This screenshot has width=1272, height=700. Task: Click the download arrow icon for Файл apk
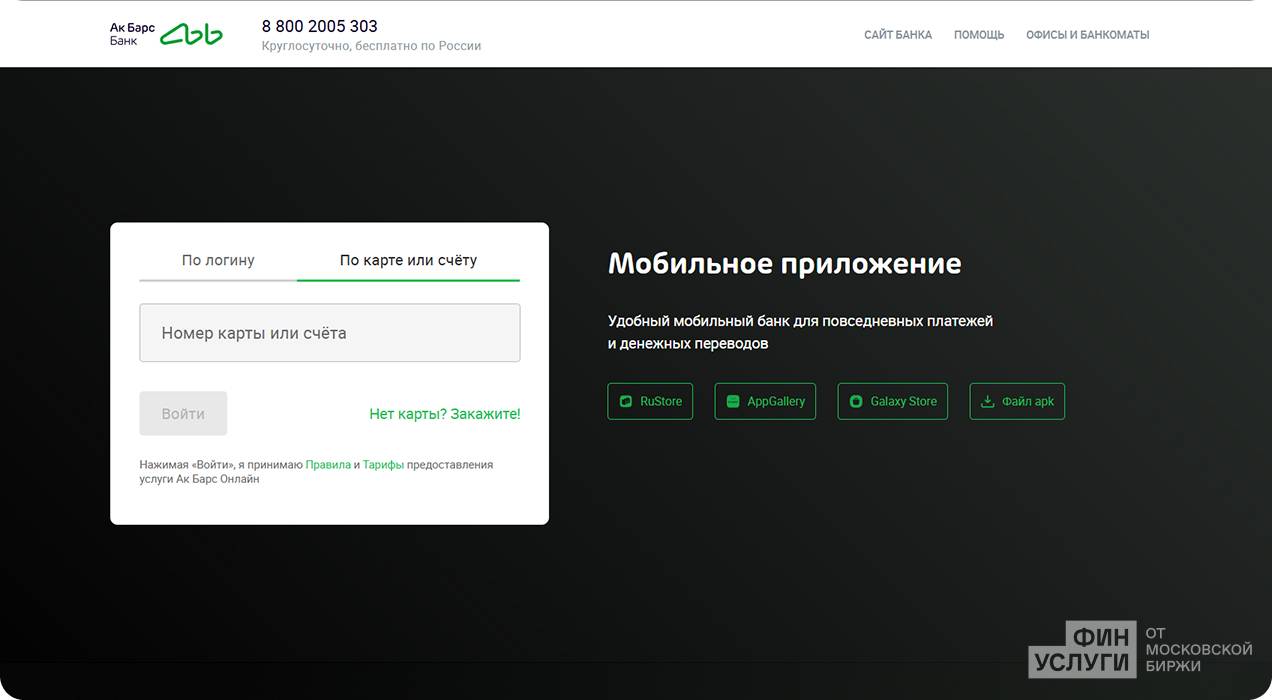coord(987,401)
